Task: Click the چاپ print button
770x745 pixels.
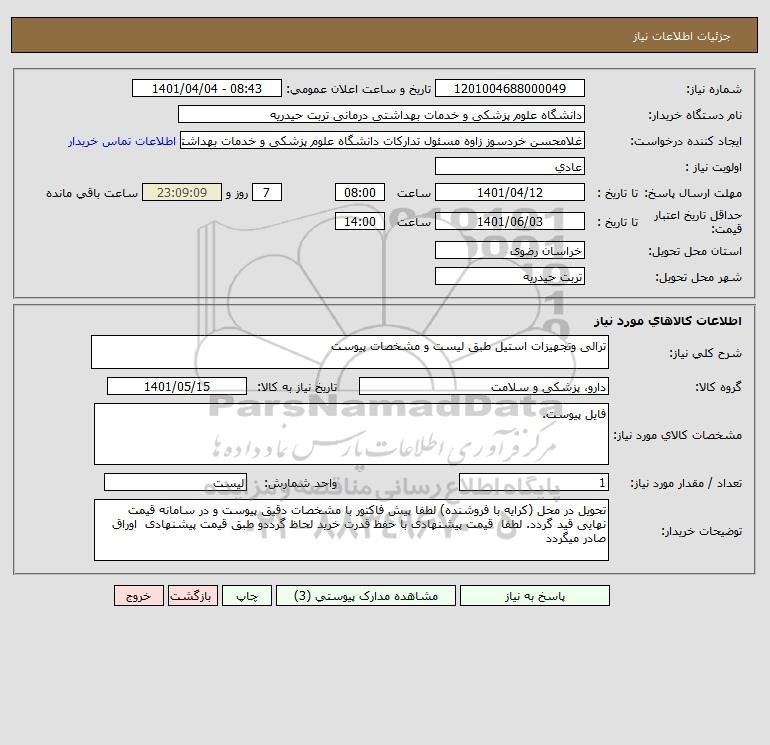Action: pos(247,596)
